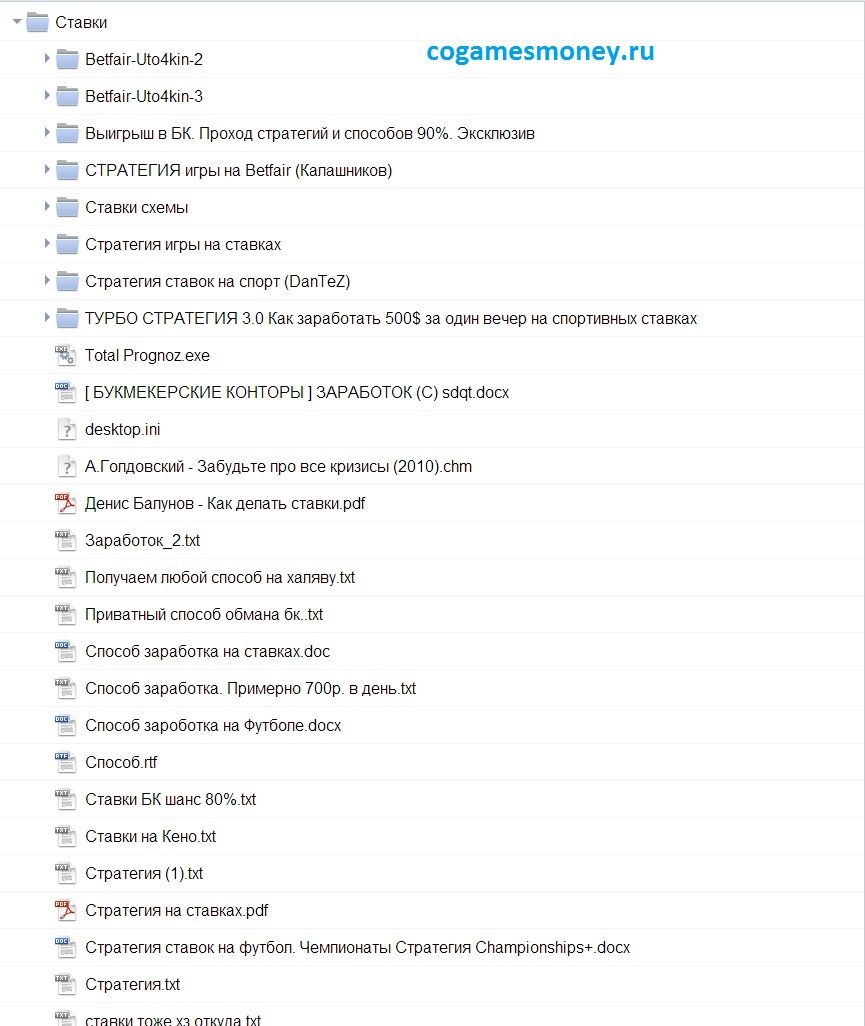Screen dimensions: 865x1026
Task: Select Приватный способ обмана бк..txt
Action: 204,614
